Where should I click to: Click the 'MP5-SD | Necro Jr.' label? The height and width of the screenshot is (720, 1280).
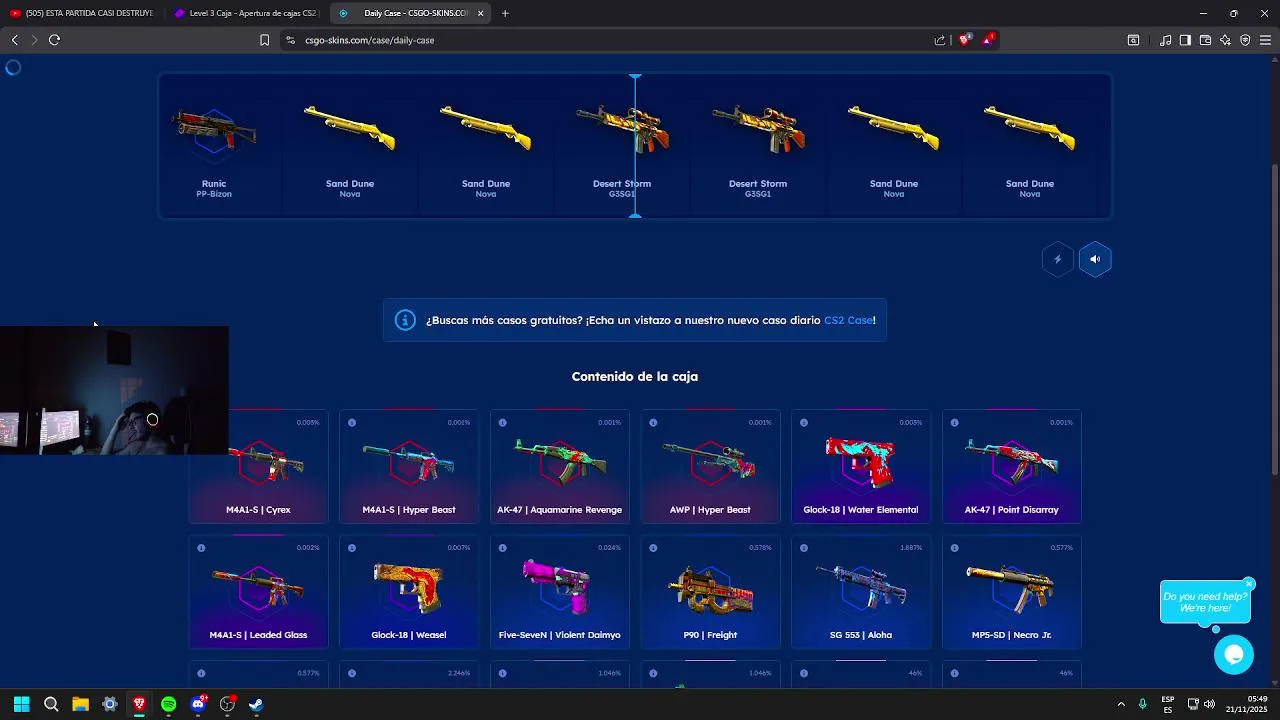click(x=1011, y=635)
